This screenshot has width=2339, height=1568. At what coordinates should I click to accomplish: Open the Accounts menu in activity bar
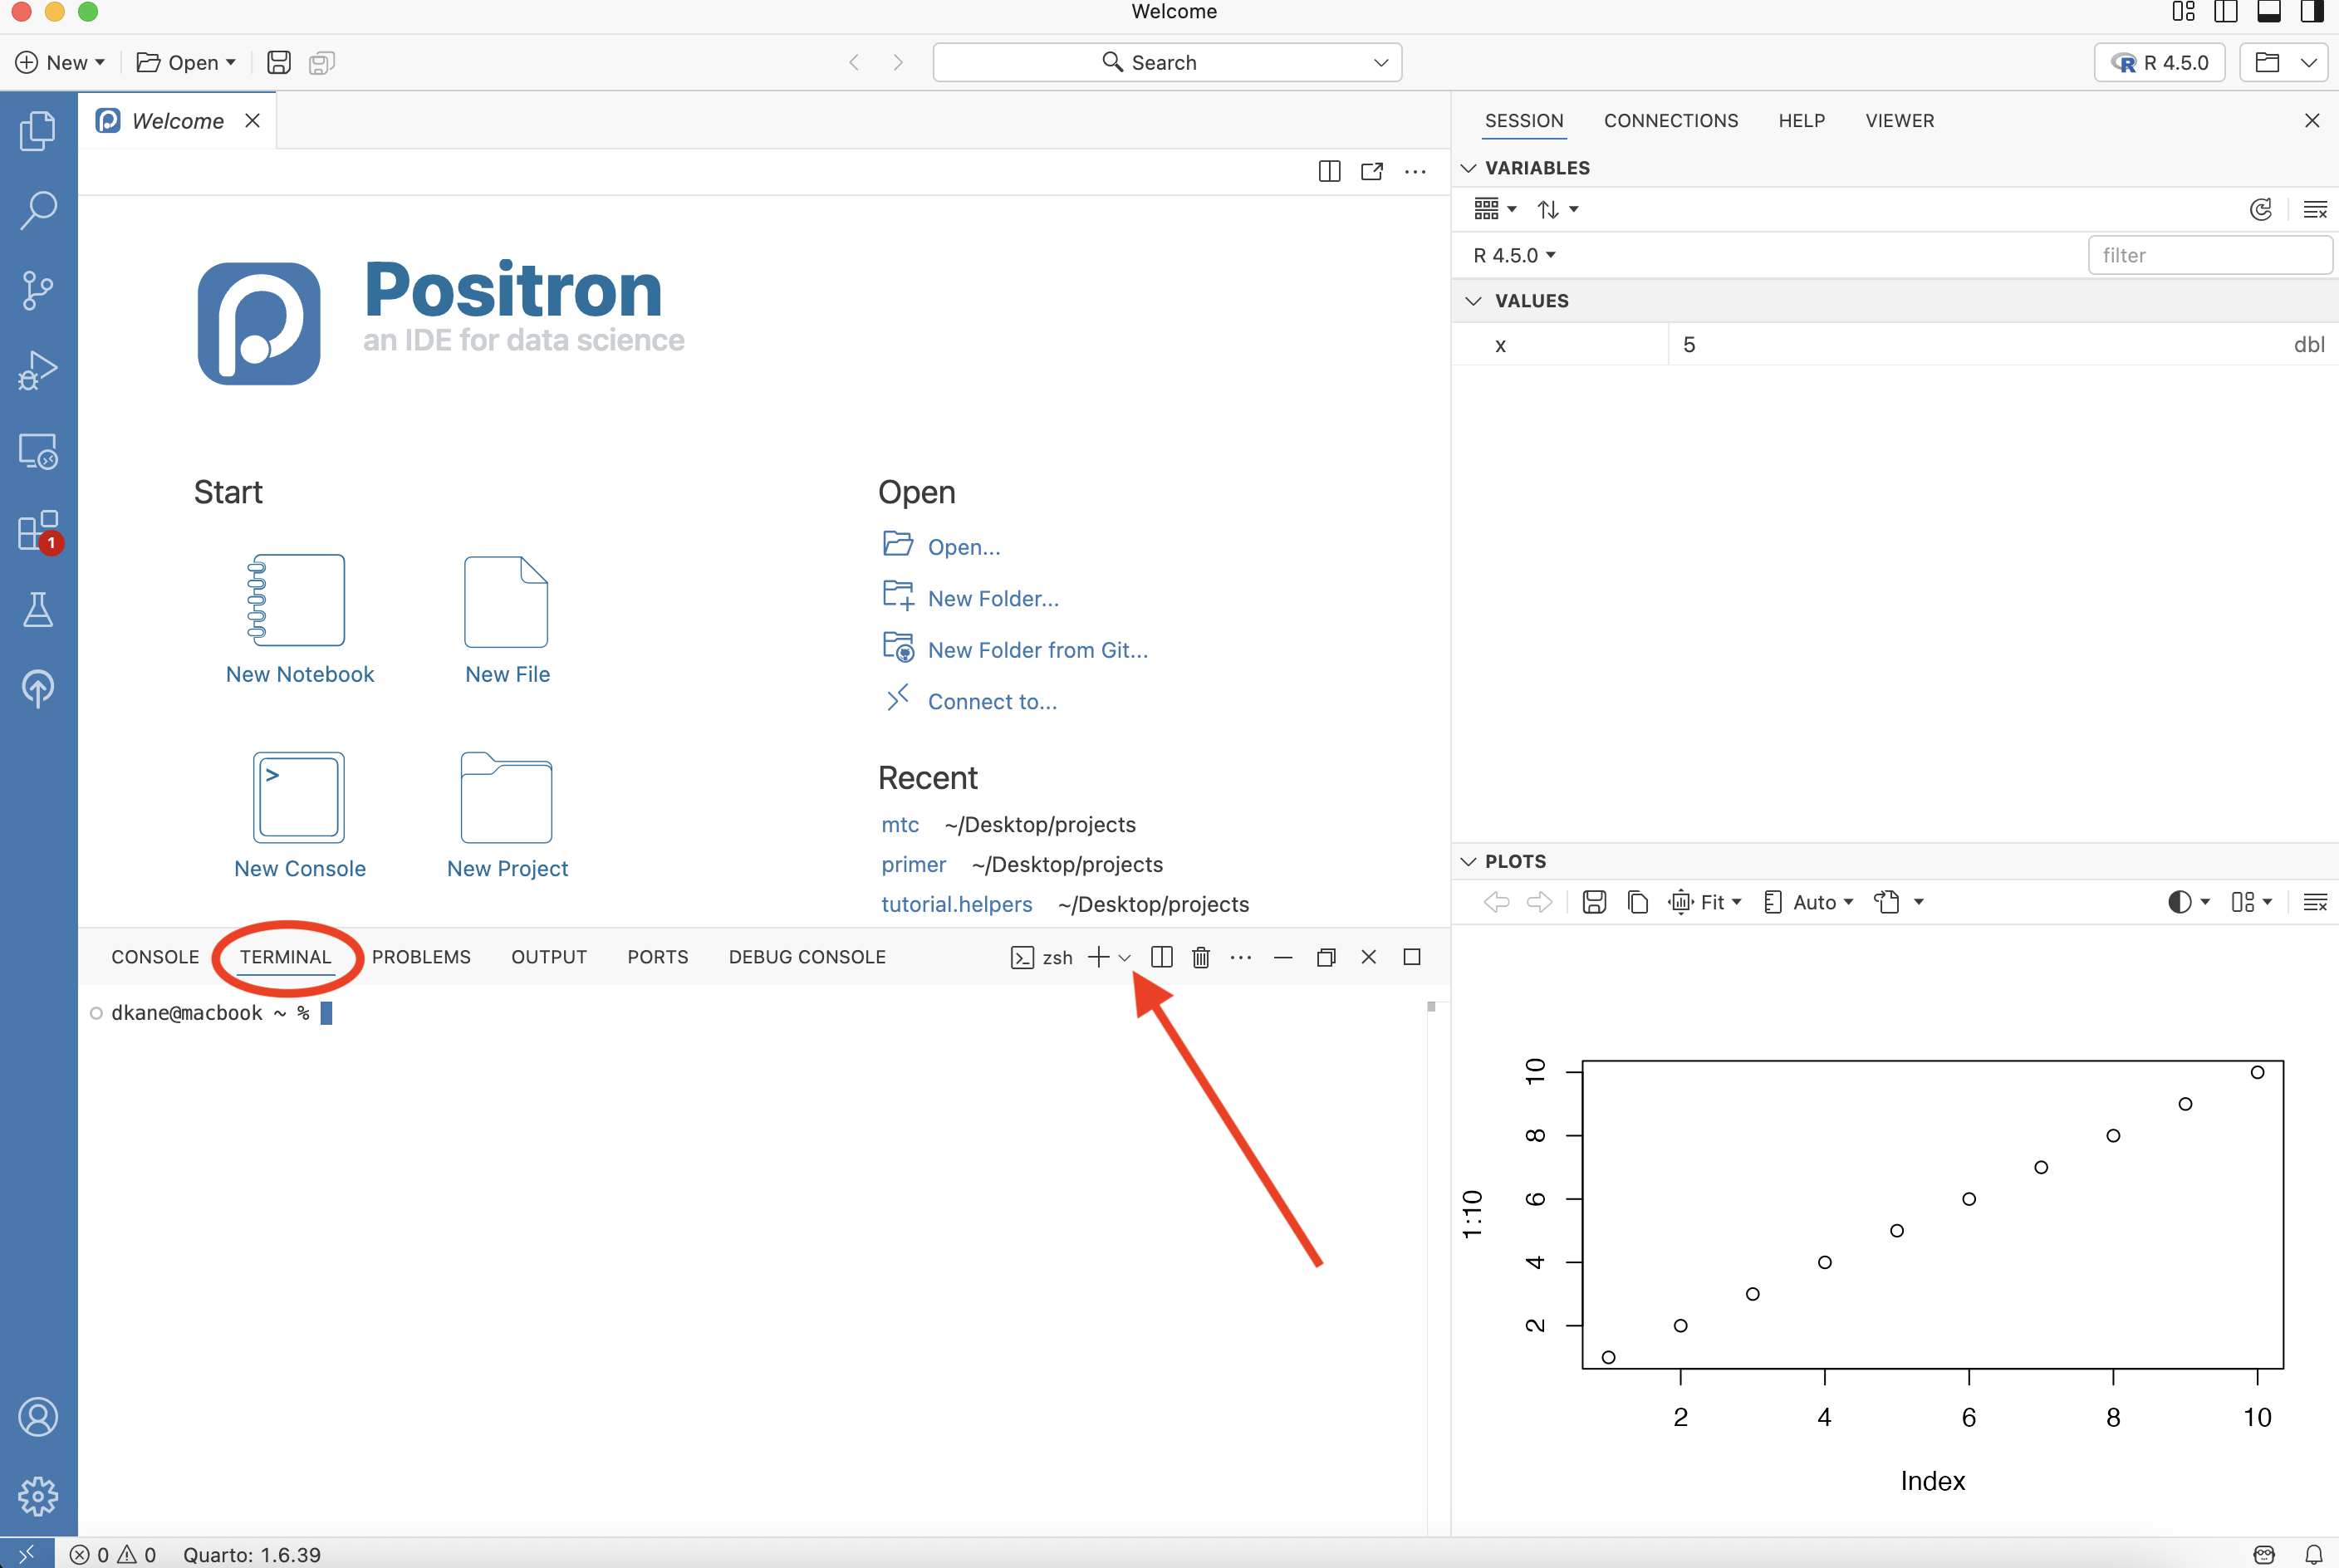(38, 1417)
